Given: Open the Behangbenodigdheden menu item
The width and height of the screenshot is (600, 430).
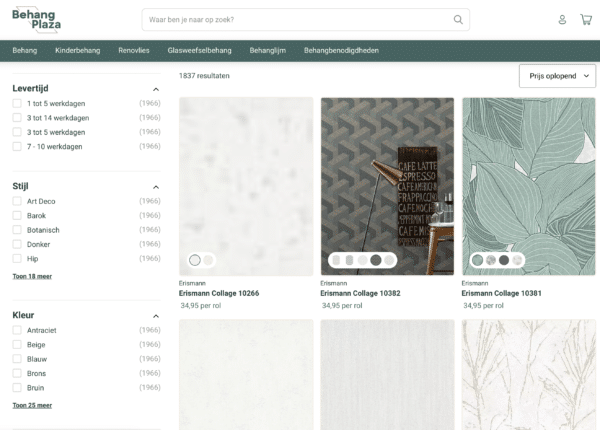Looking at the screenshot, I should click(x=341, y=50).
